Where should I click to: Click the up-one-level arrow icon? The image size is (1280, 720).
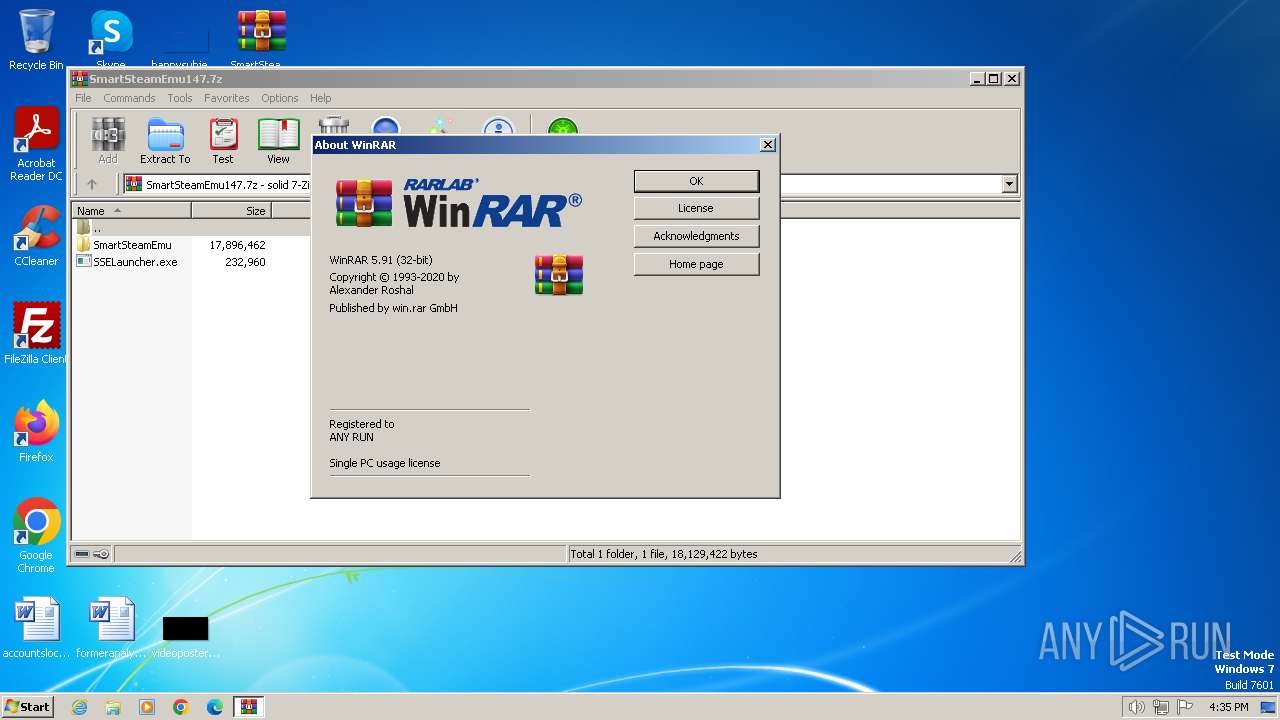(92, 184)
